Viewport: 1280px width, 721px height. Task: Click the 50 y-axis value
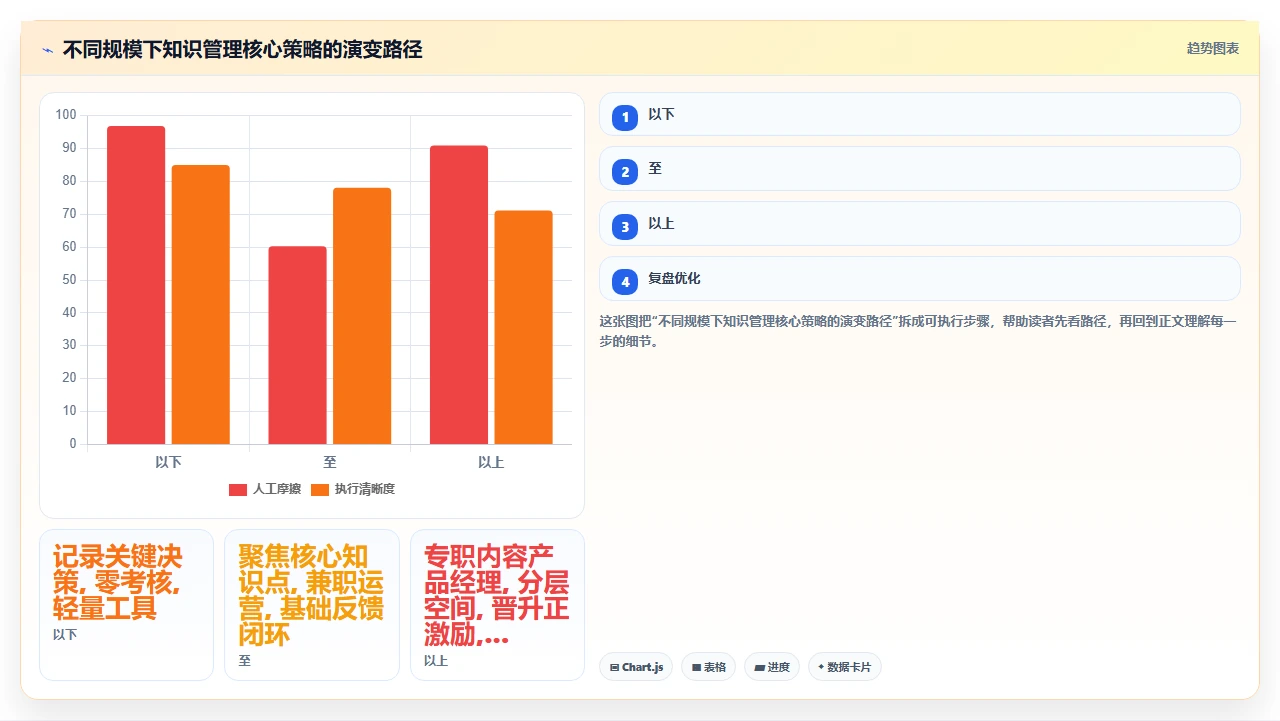click(x=69, y=279)
